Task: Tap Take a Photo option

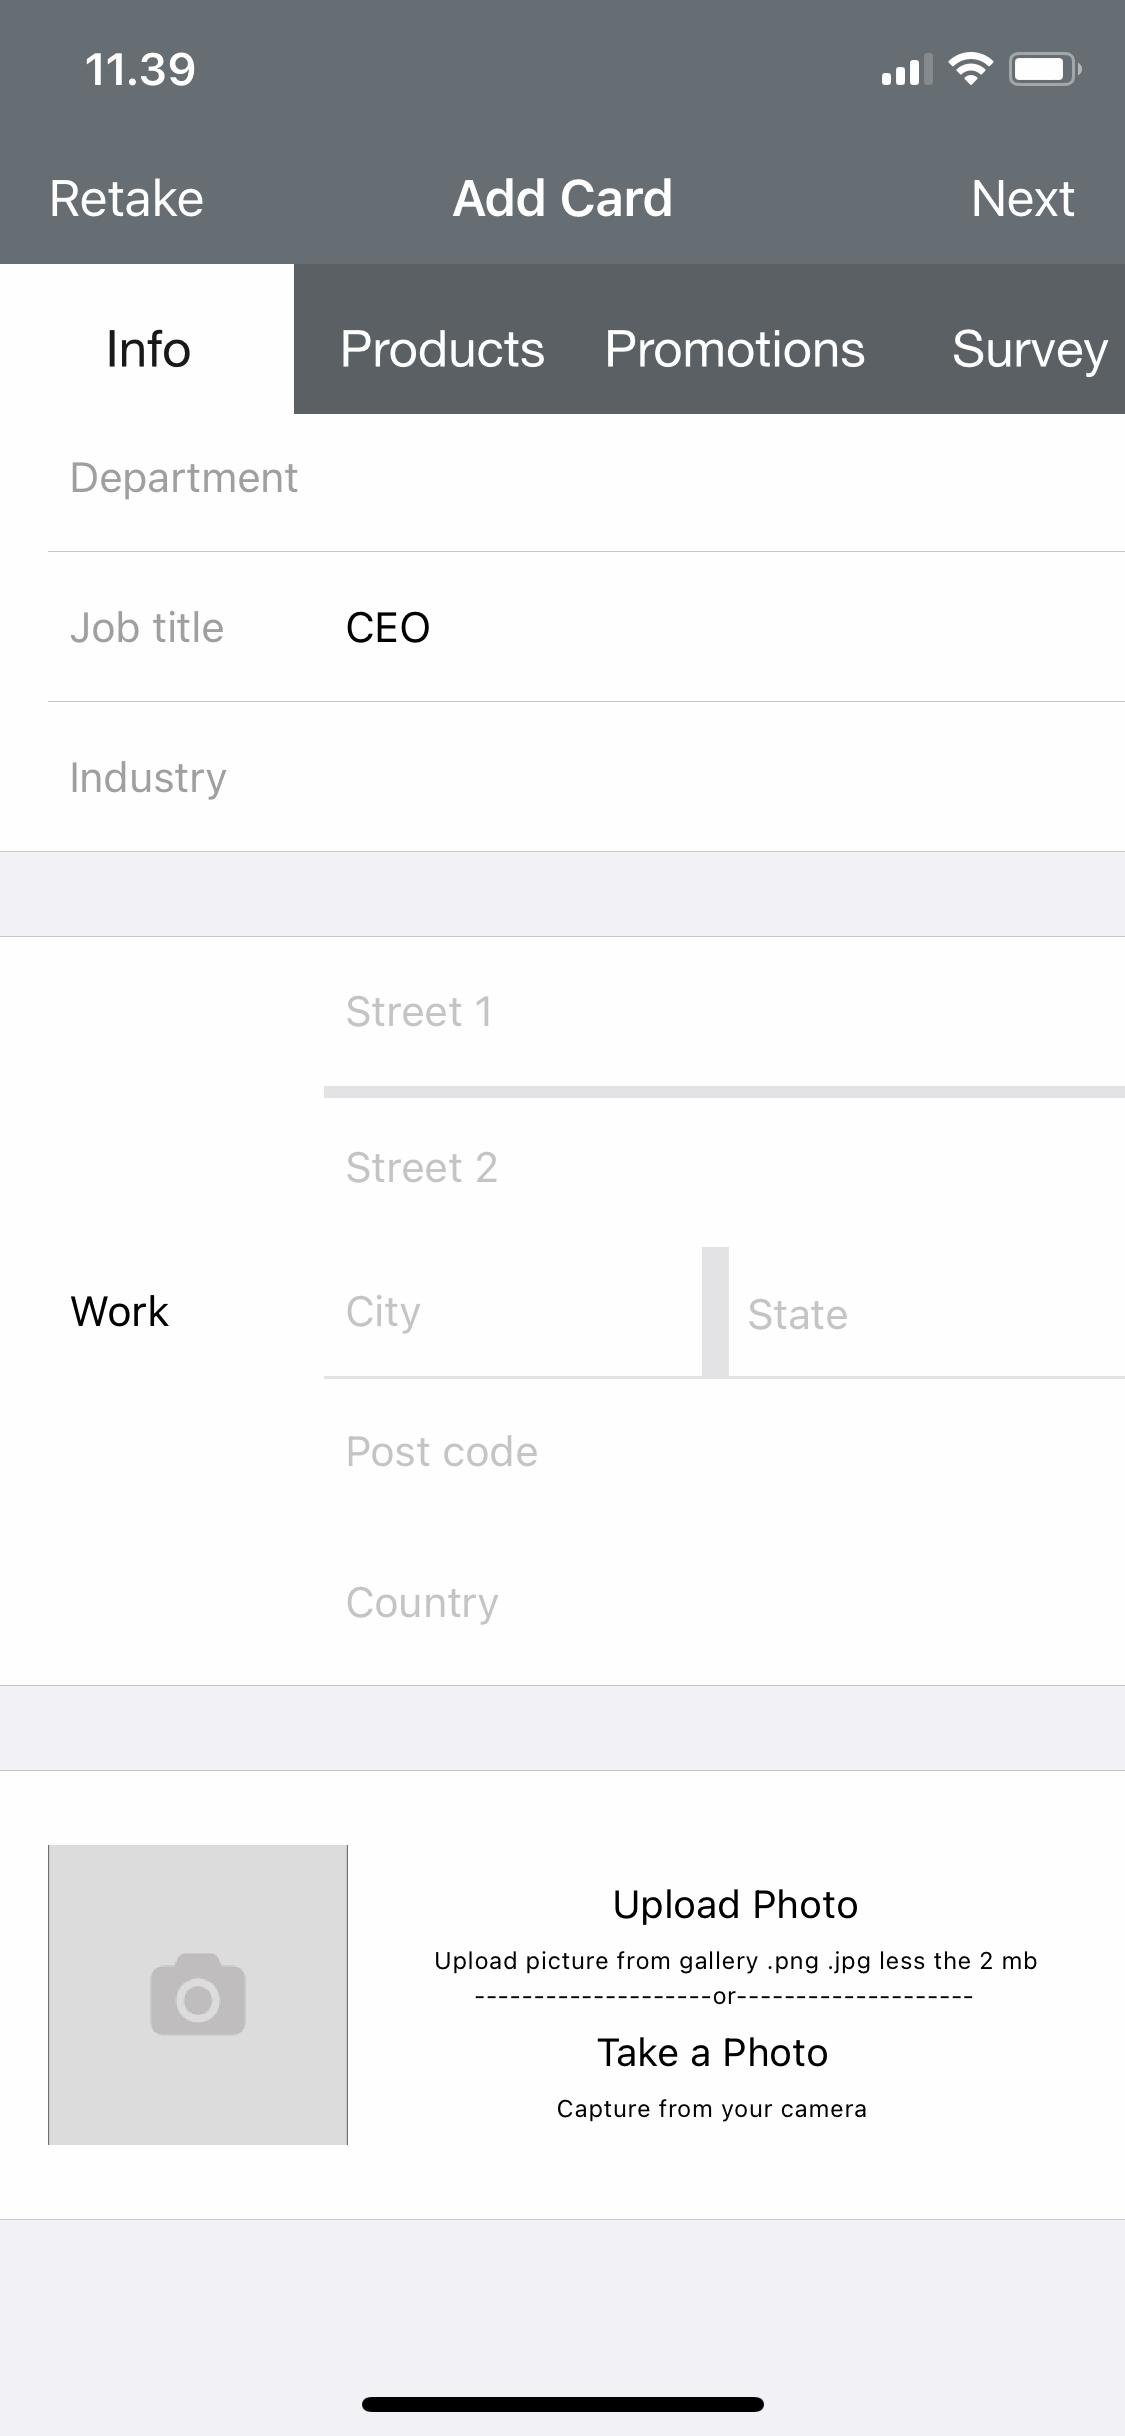Action: pos(712,2053)
